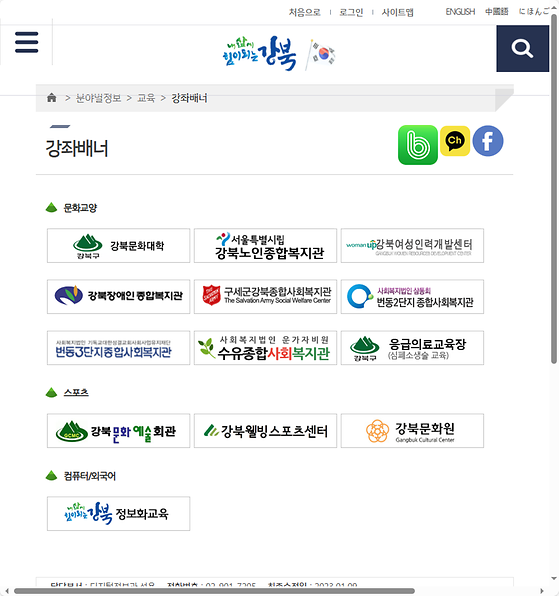The image size is (559, 596).
Task: Click the vertical scrollbar thumb
Action: tap(554, 189)
